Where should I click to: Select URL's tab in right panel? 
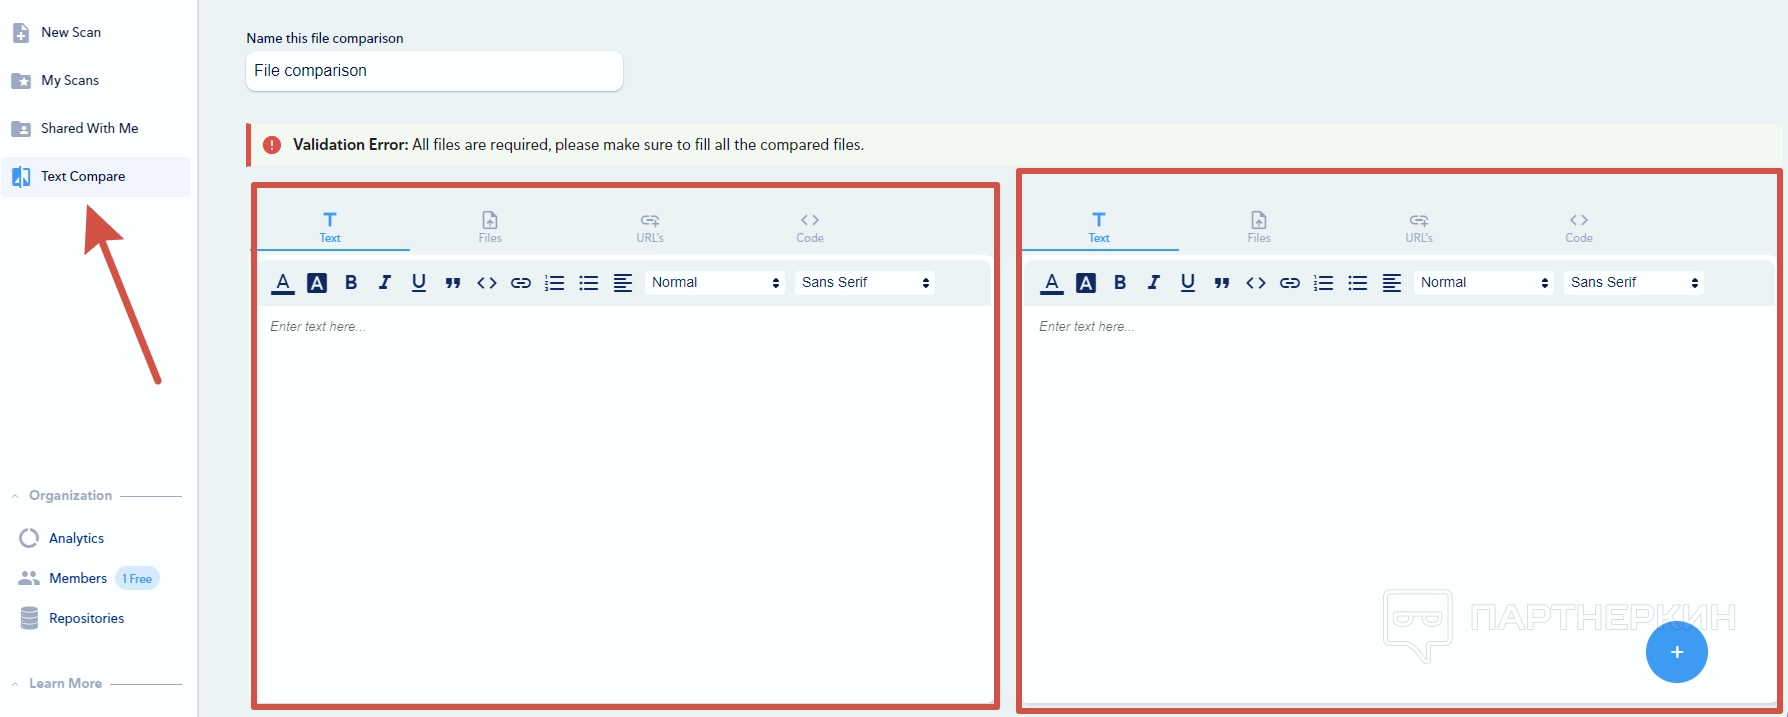click(1419, 228)
